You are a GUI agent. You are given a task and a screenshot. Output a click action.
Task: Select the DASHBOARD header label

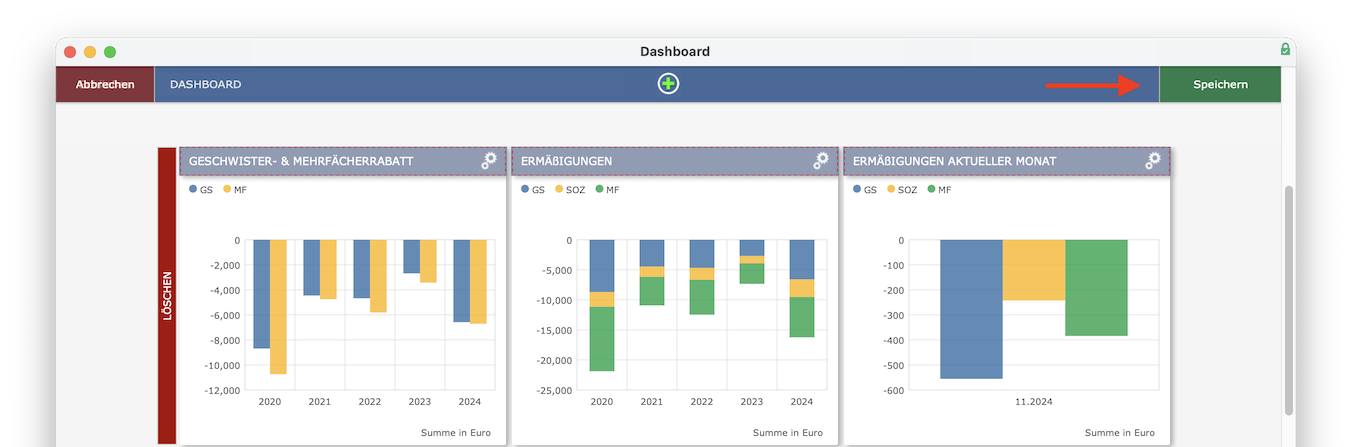pyautogui.click(x=205, y=84)
